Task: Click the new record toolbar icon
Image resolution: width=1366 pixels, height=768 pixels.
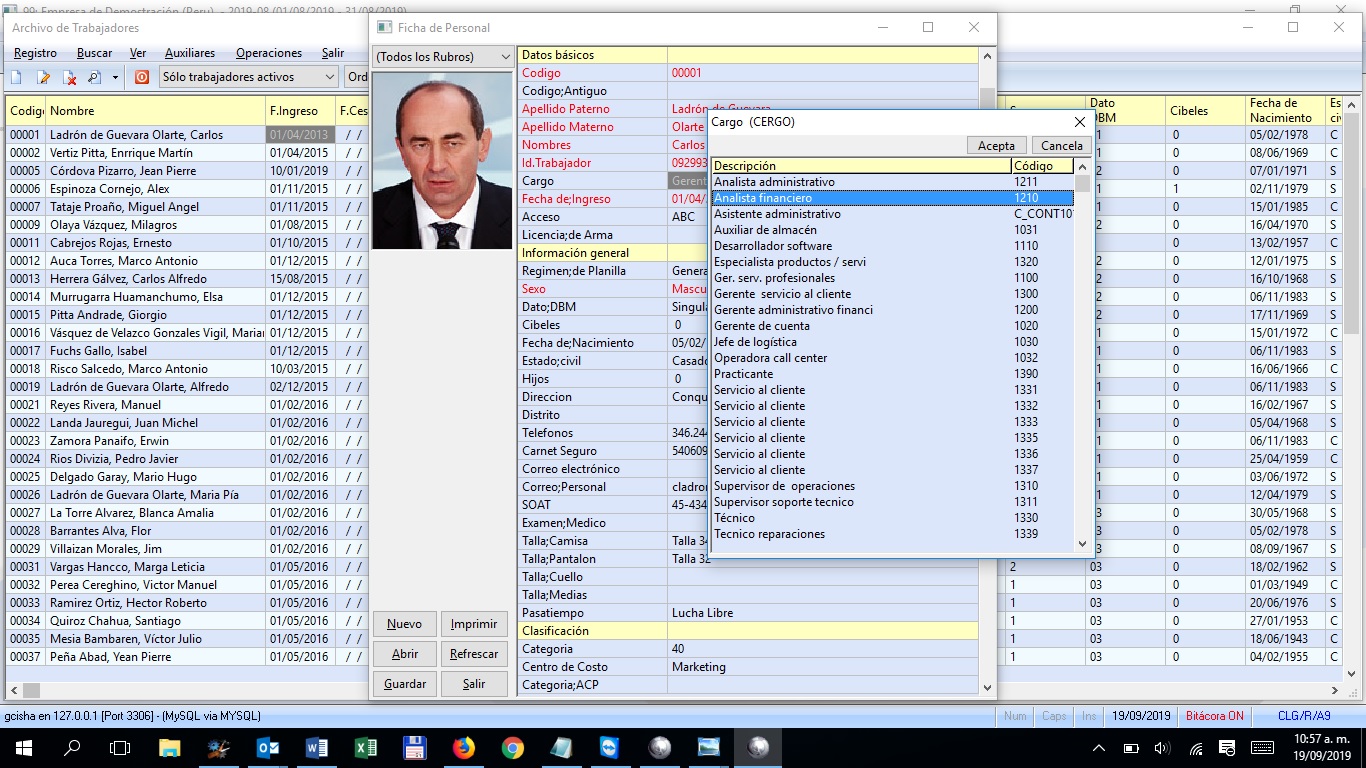Action: pos(16,77)
